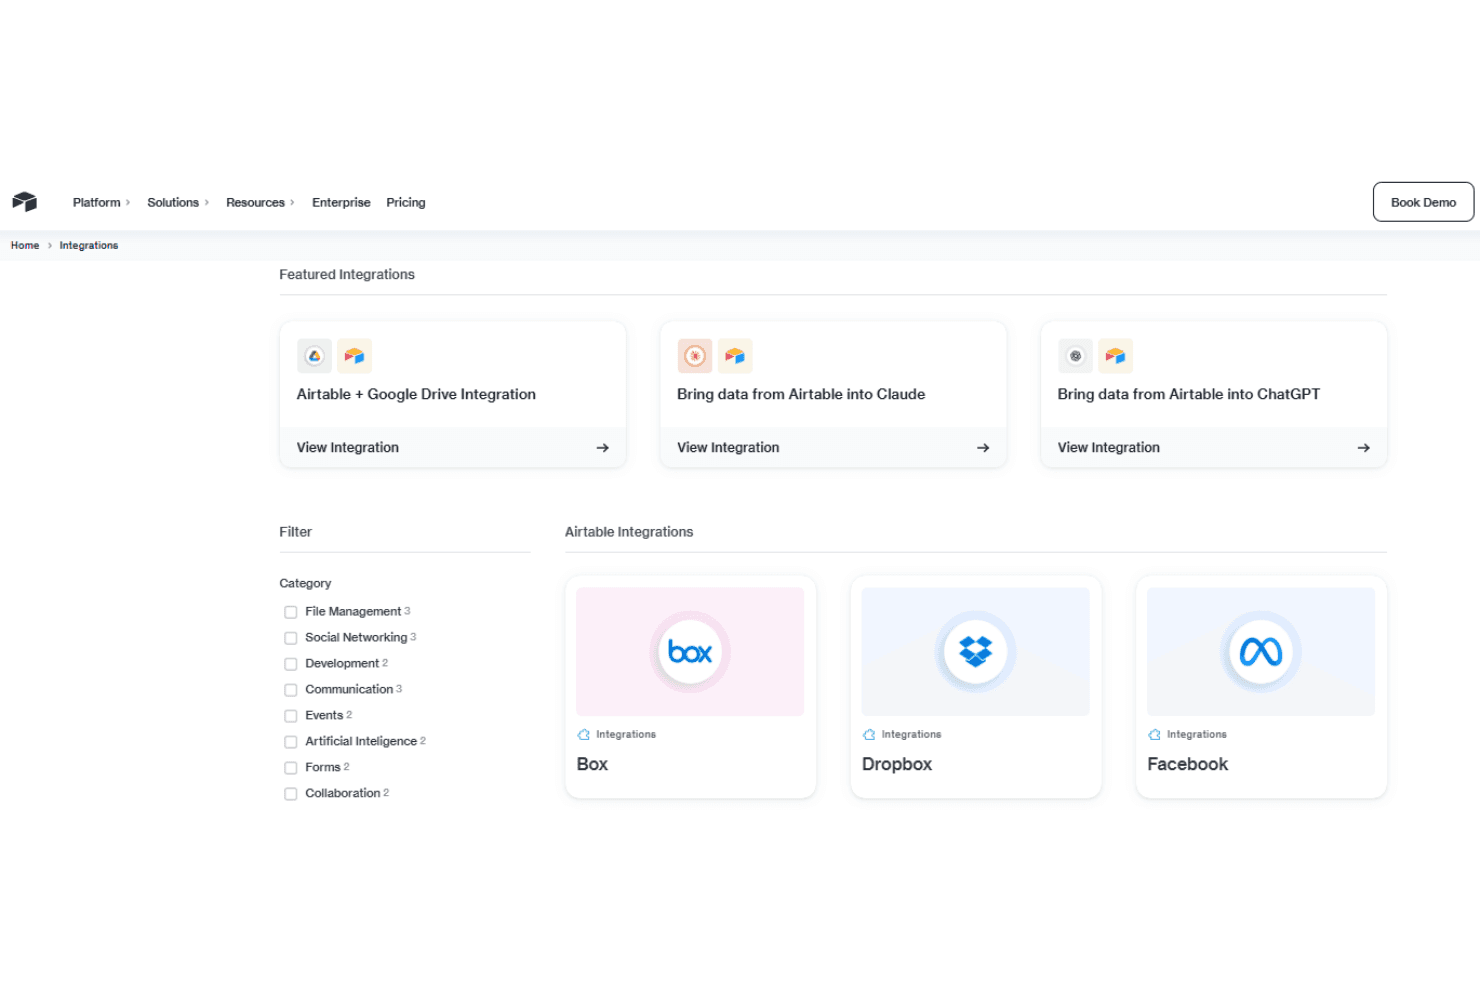Check the File Management filter checkbox
The height and width of the screenshot is (987, 1480).
coord(291,612)
